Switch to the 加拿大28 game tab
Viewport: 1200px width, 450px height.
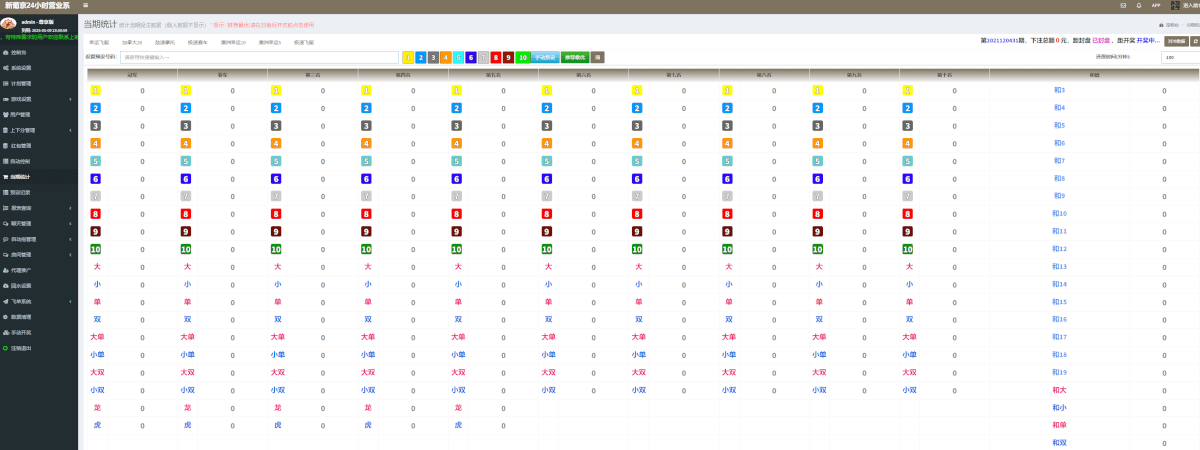[132, 43]
